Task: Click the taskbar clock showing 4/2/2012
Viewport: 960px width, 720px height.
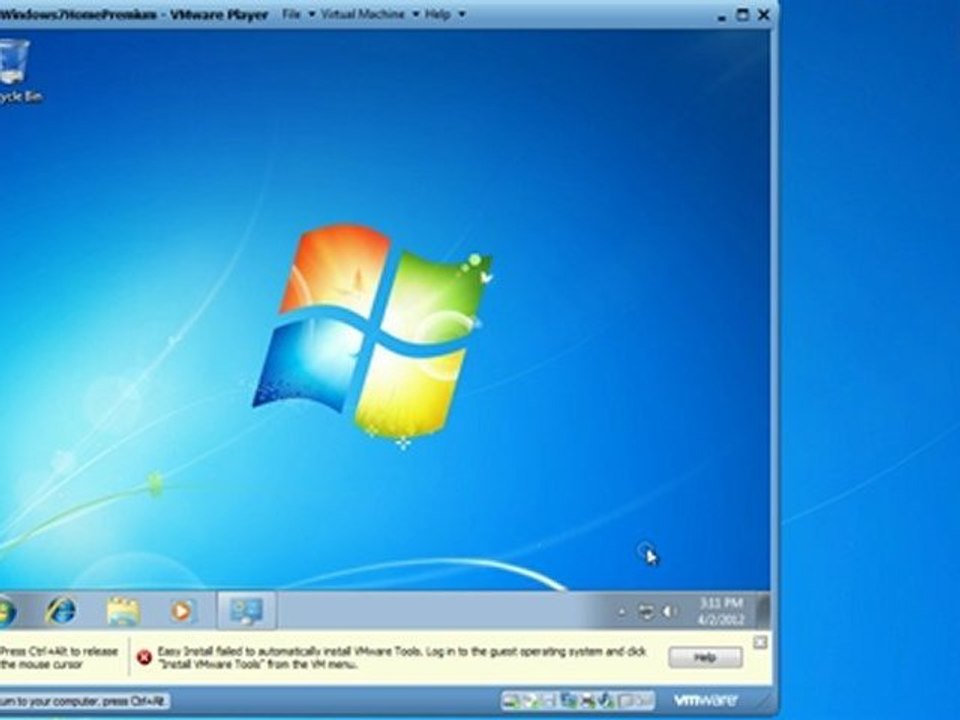Action: (721, 611)
